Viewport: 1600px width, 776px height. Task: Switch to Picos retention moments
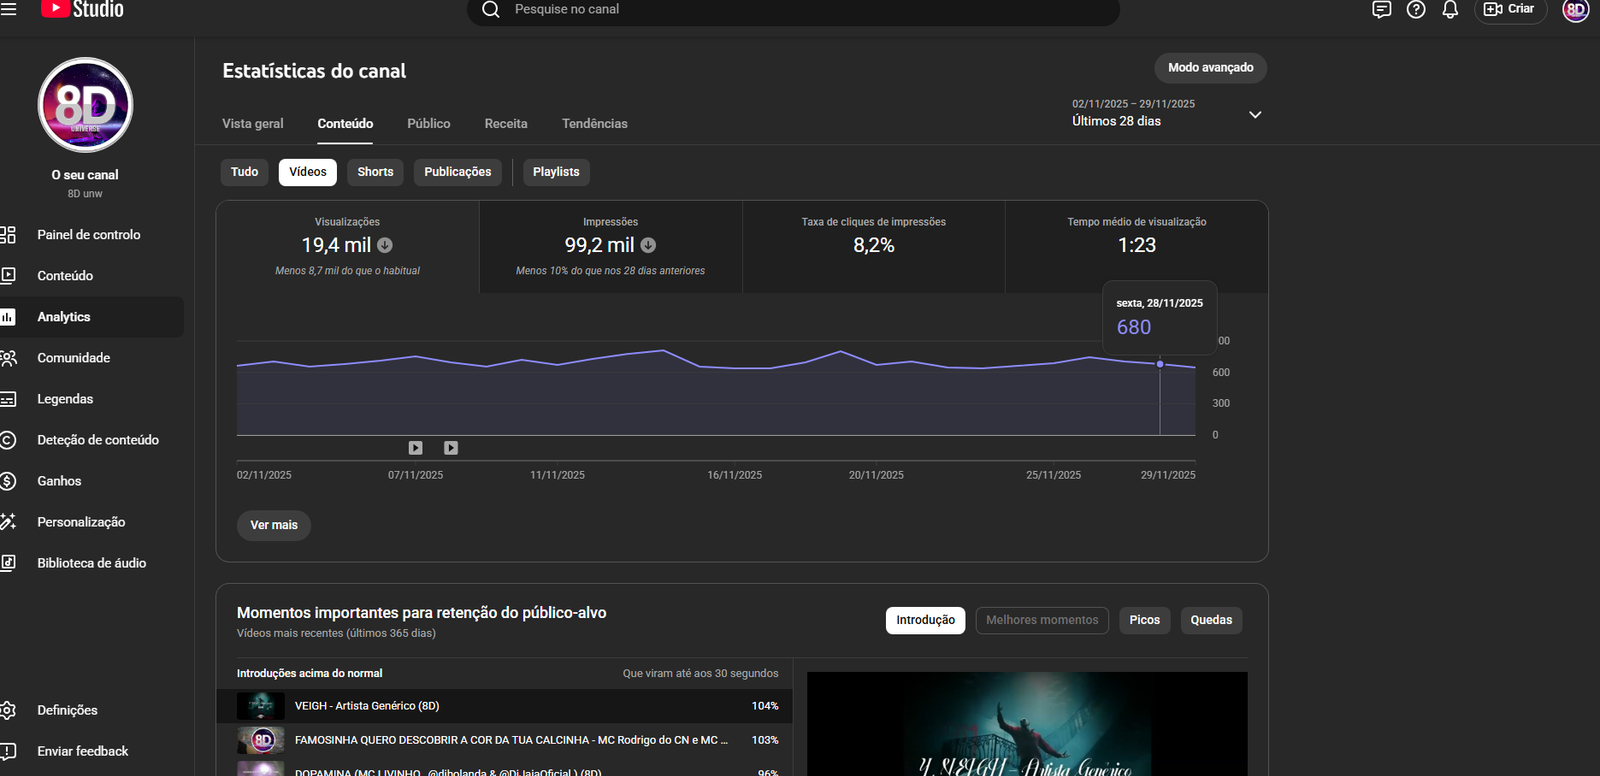1144,620
